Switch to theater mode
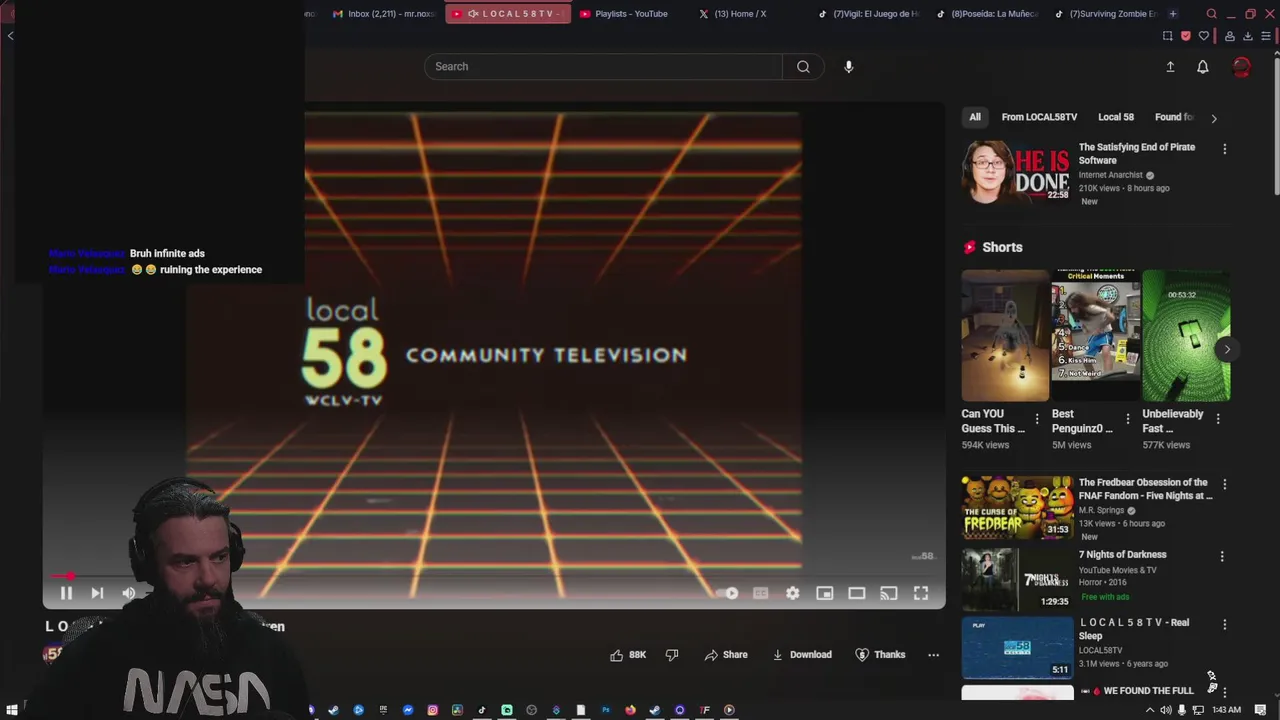Screen dimensions: 1280x720 [x=857, y=593]
